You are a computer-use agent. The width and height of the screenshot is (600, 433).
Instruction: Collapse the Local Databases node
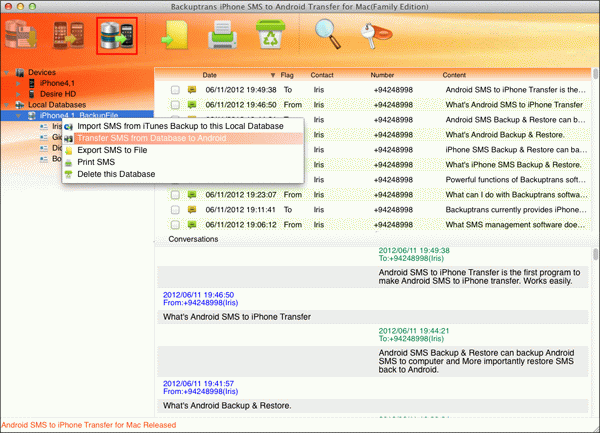point(7,104)
